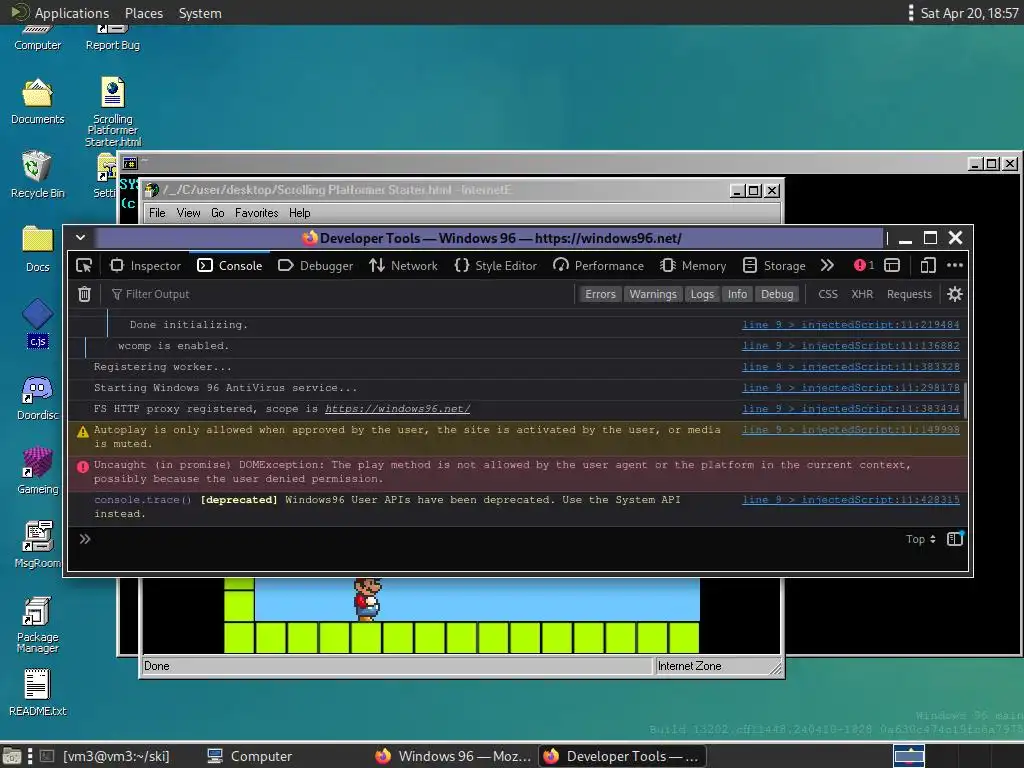Open the View menu in InternetE window
1024x768 pixels.
click(x=188, y=213)
